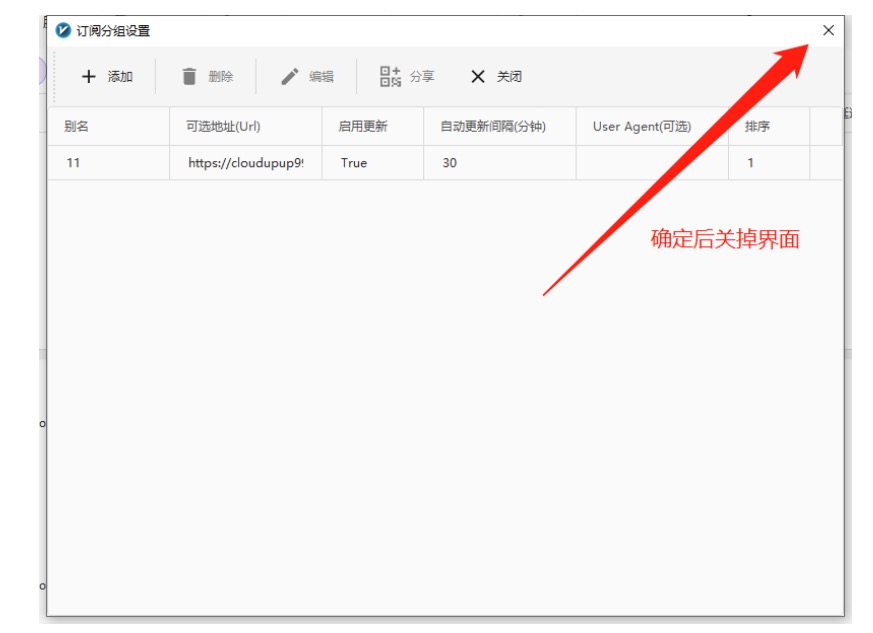Click the User Agent(可选) column header
The height and width of the screenshot is (633, 873).
[653, 126]
